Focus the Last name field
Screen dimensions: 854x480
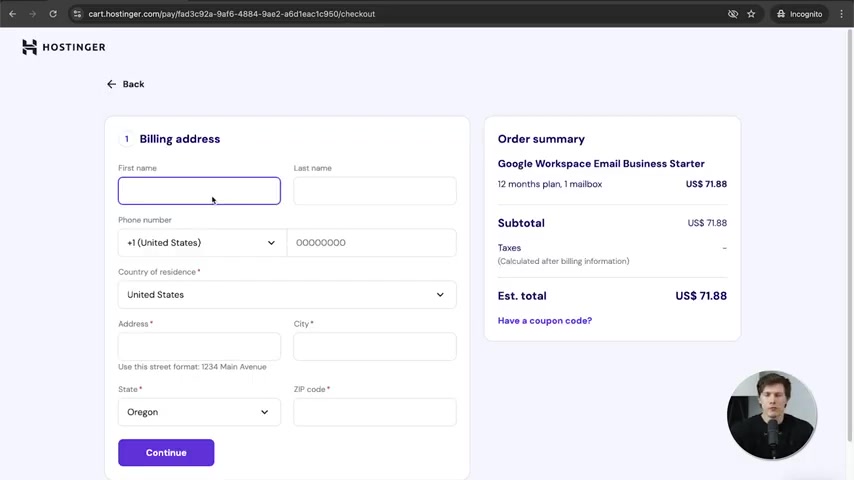point(375,191)
